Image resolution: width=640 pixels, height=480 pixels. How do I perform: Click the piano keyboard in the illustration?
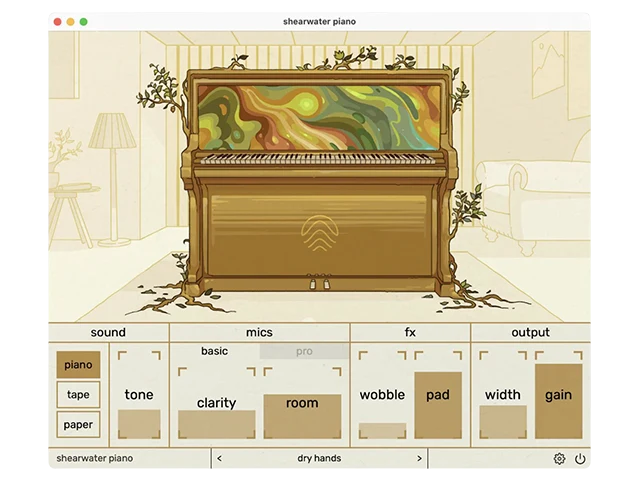[x=318, y=159]
